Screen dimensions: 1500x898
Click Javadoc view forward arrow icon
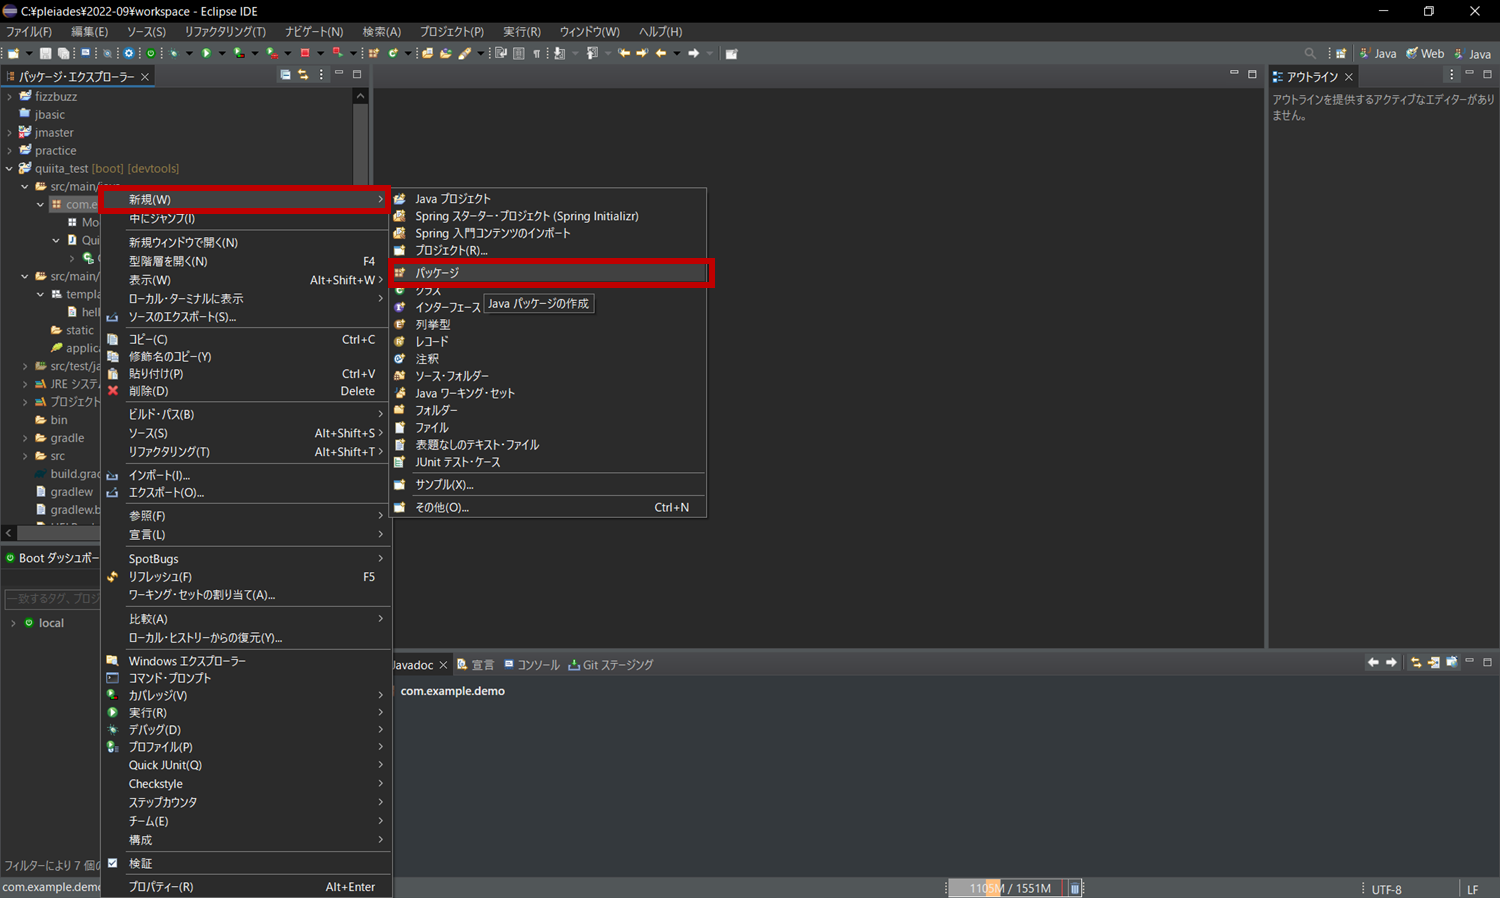(x=1391, y=663)
